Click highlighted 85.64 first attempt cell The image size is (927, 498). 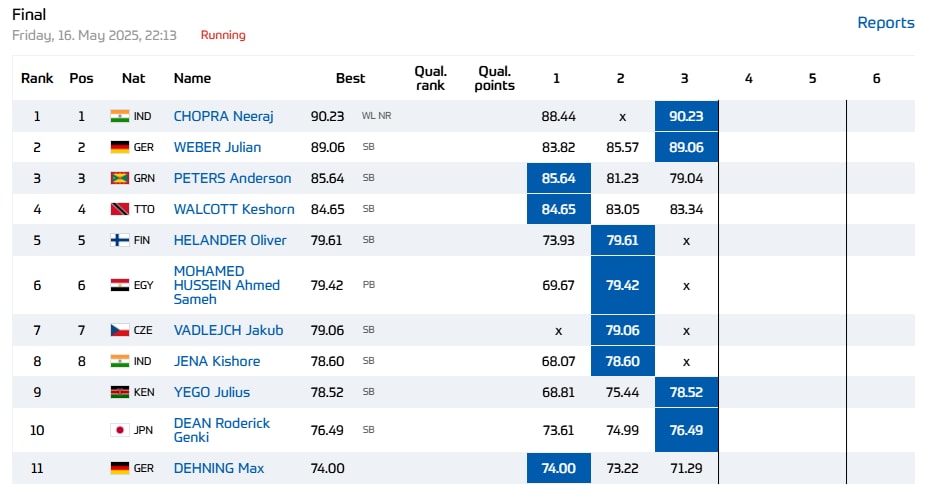click(x=558, y=178)
